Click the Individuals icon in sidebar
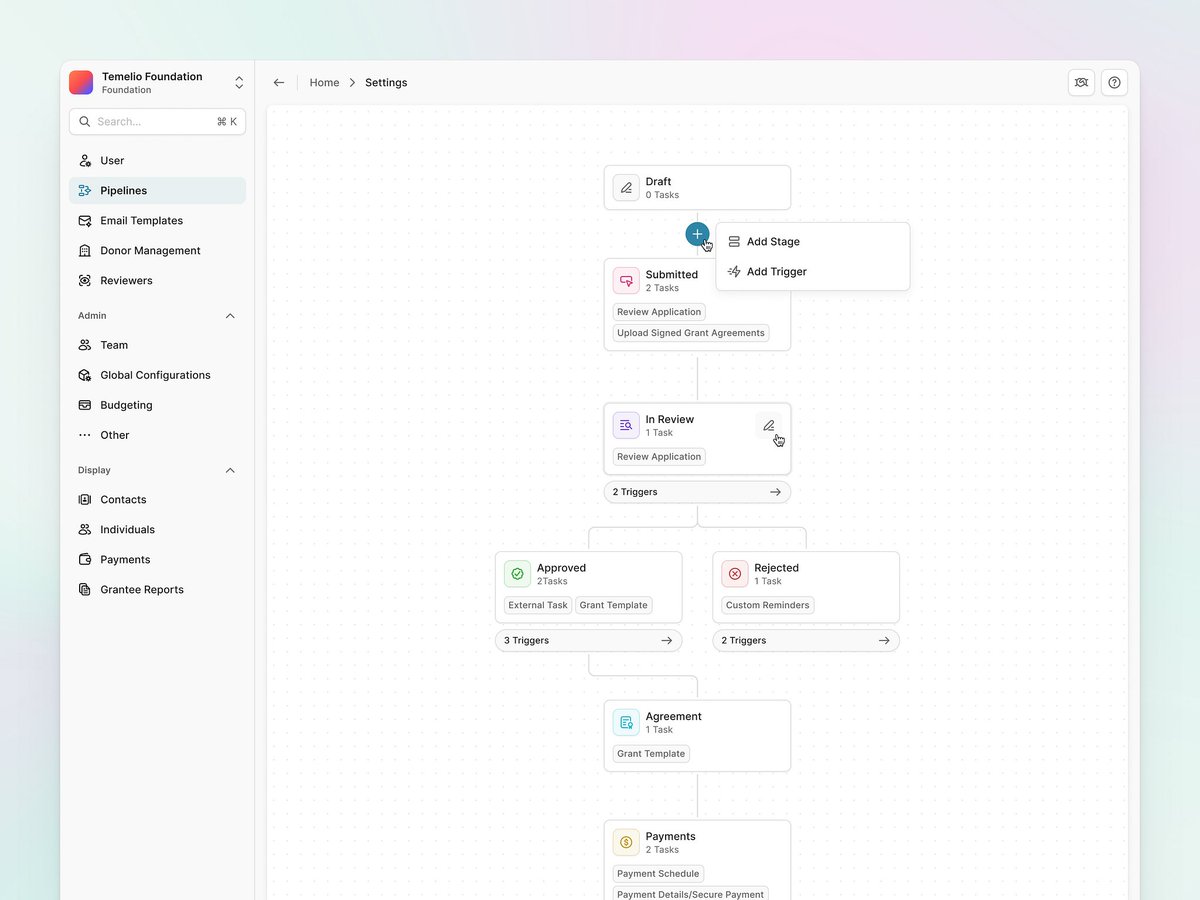The height and width of the screenshot is (900, 1200). [85, 529]
